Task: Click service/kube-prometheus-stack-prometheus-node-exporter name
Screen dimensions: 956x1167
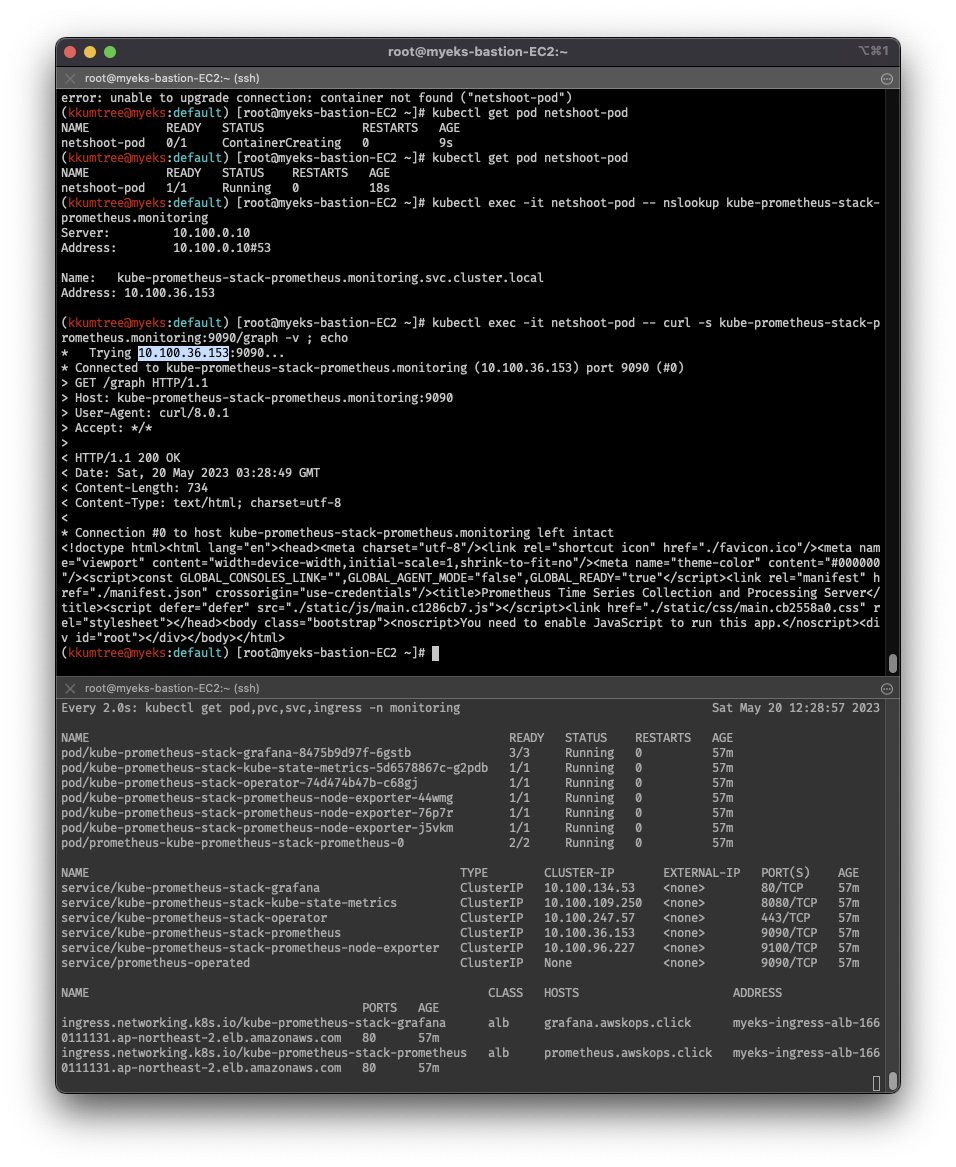Action: [250, 948]
